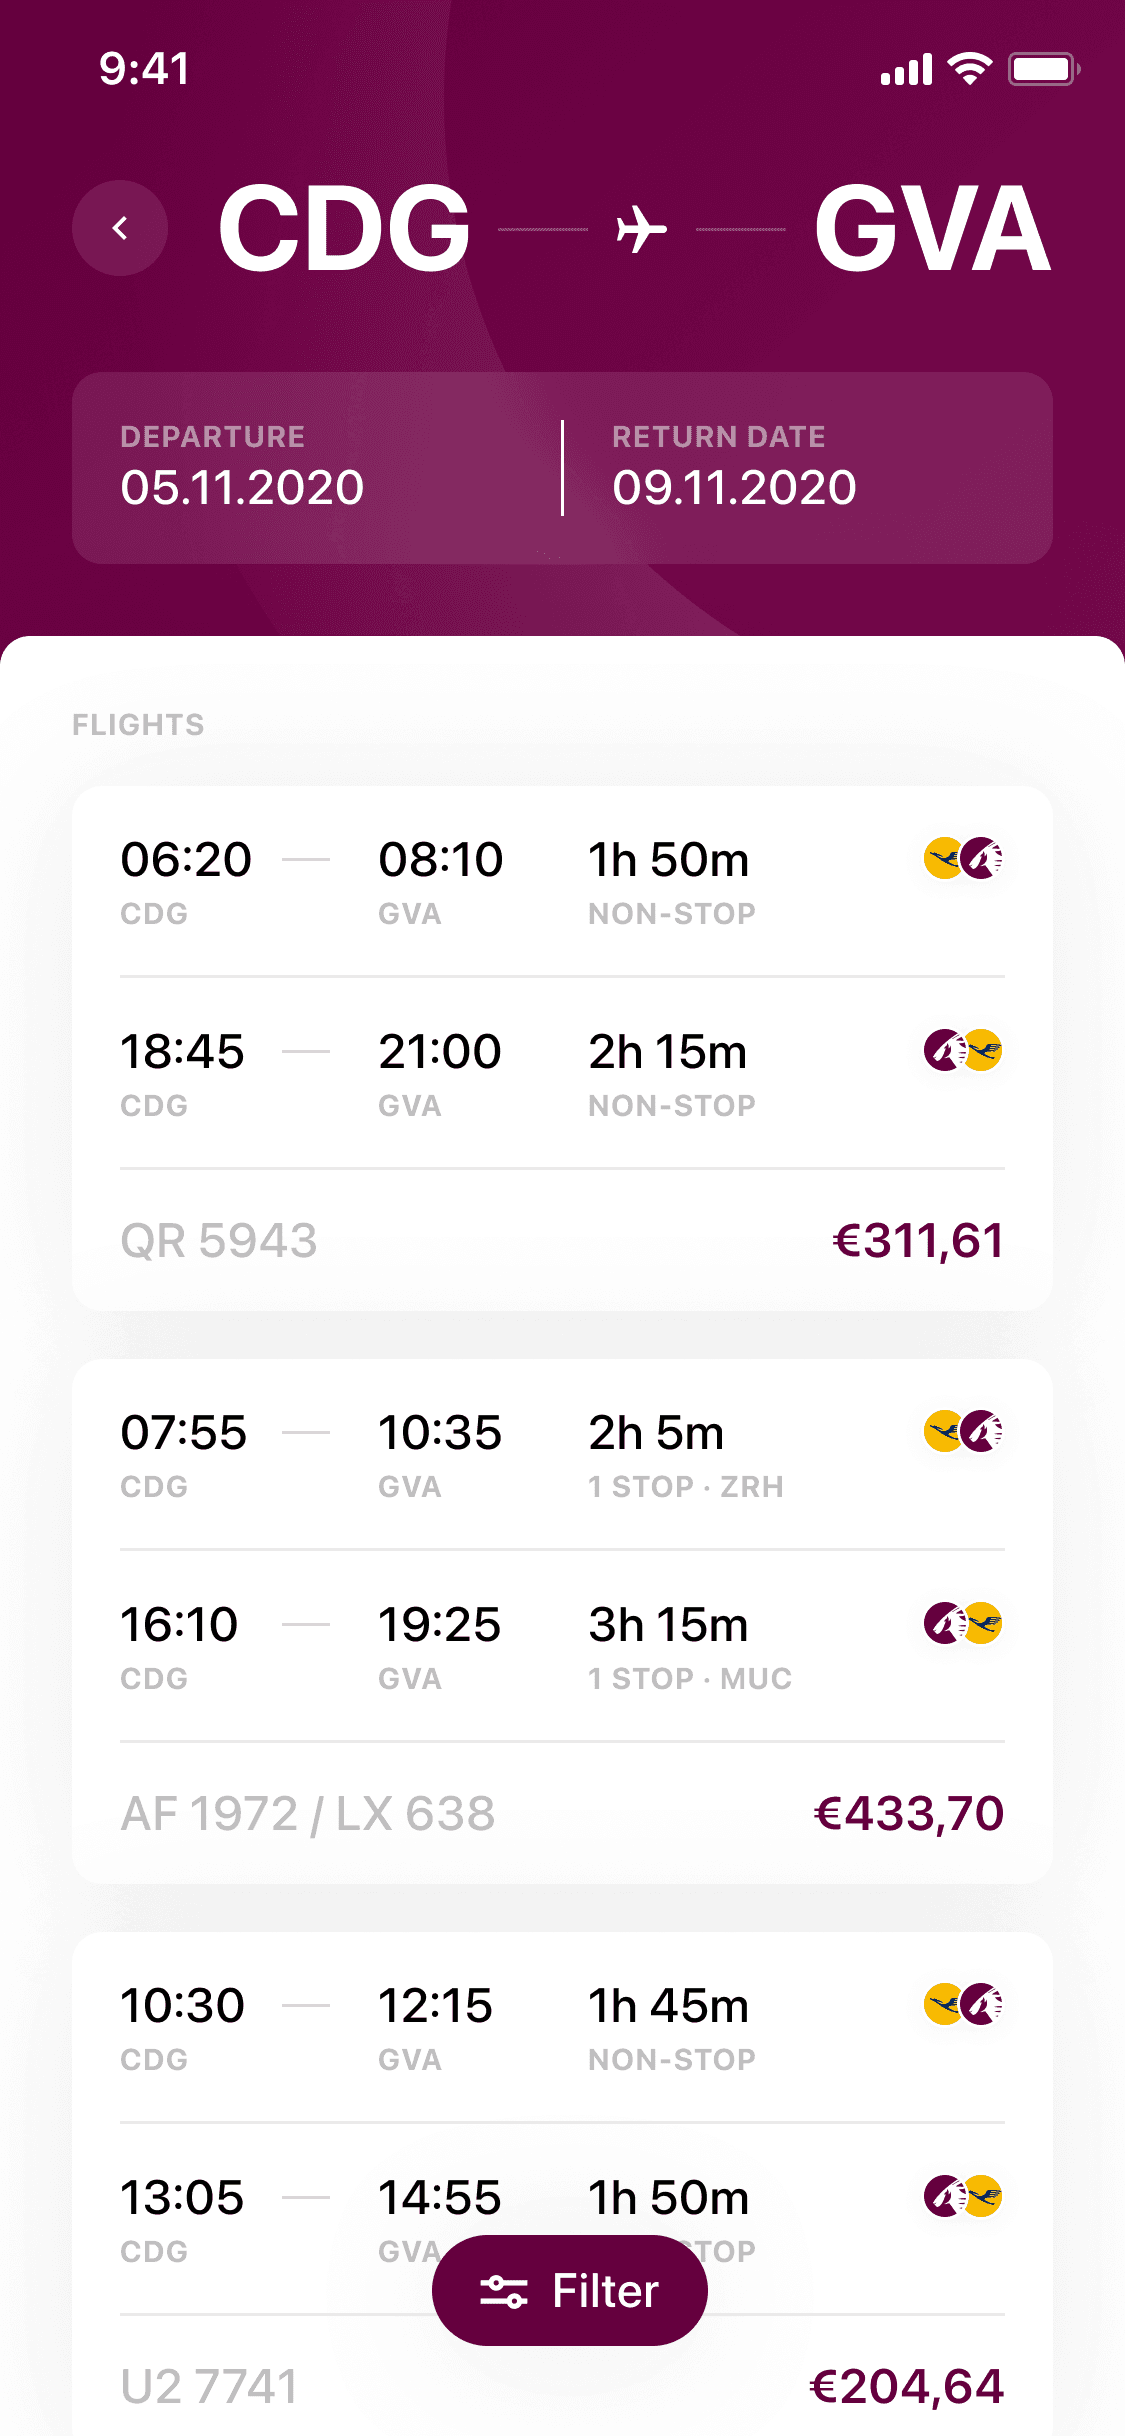Tap airline logos on 10:30 flight
This screenshot has height=2436, width=1125.
tap(962, 2004)
